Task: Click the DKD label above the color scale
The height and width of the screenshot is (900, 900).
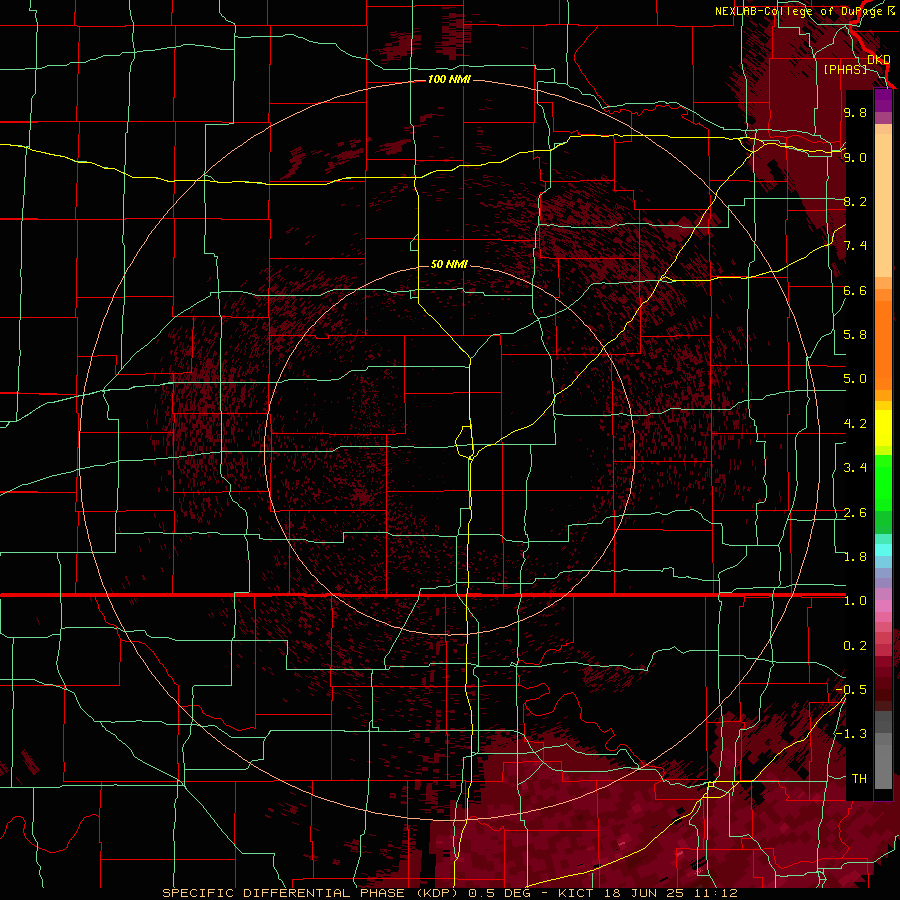Action: (x=879, y=59)
